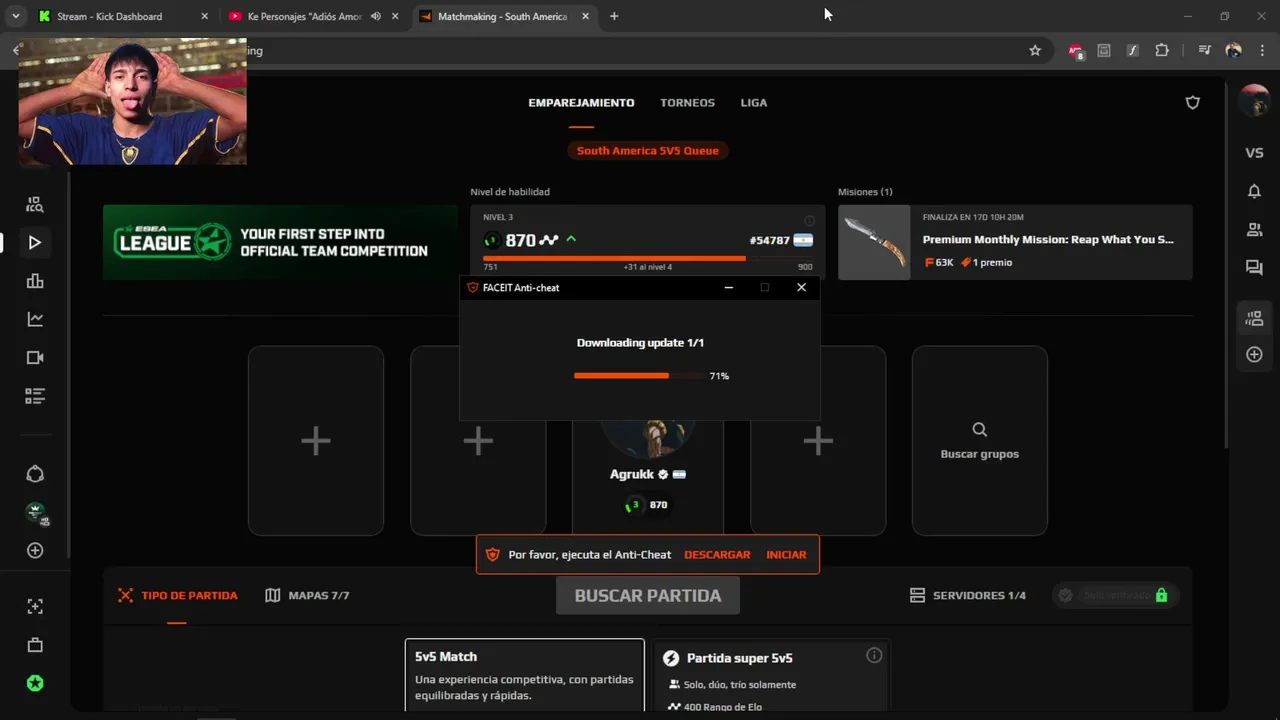Switch to LIGA tab
The image size is (1280, 720).
pyautogui.click(x=754, y=103)
